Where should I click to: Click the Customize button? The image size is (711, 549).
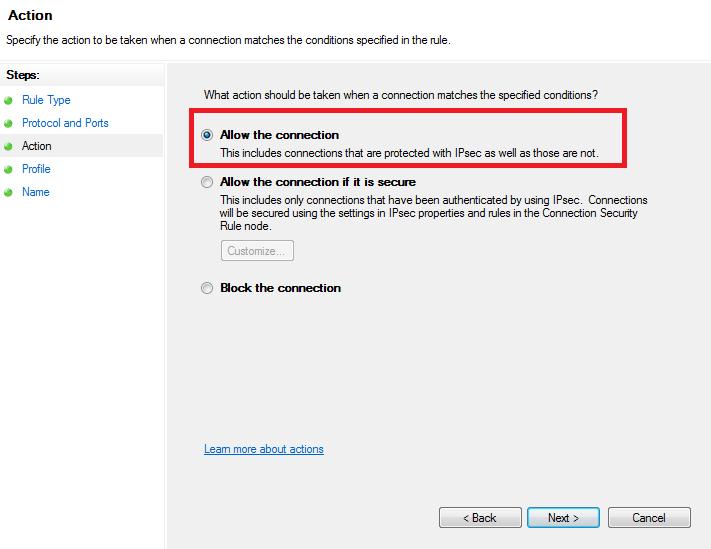click(x=257, y=251)
